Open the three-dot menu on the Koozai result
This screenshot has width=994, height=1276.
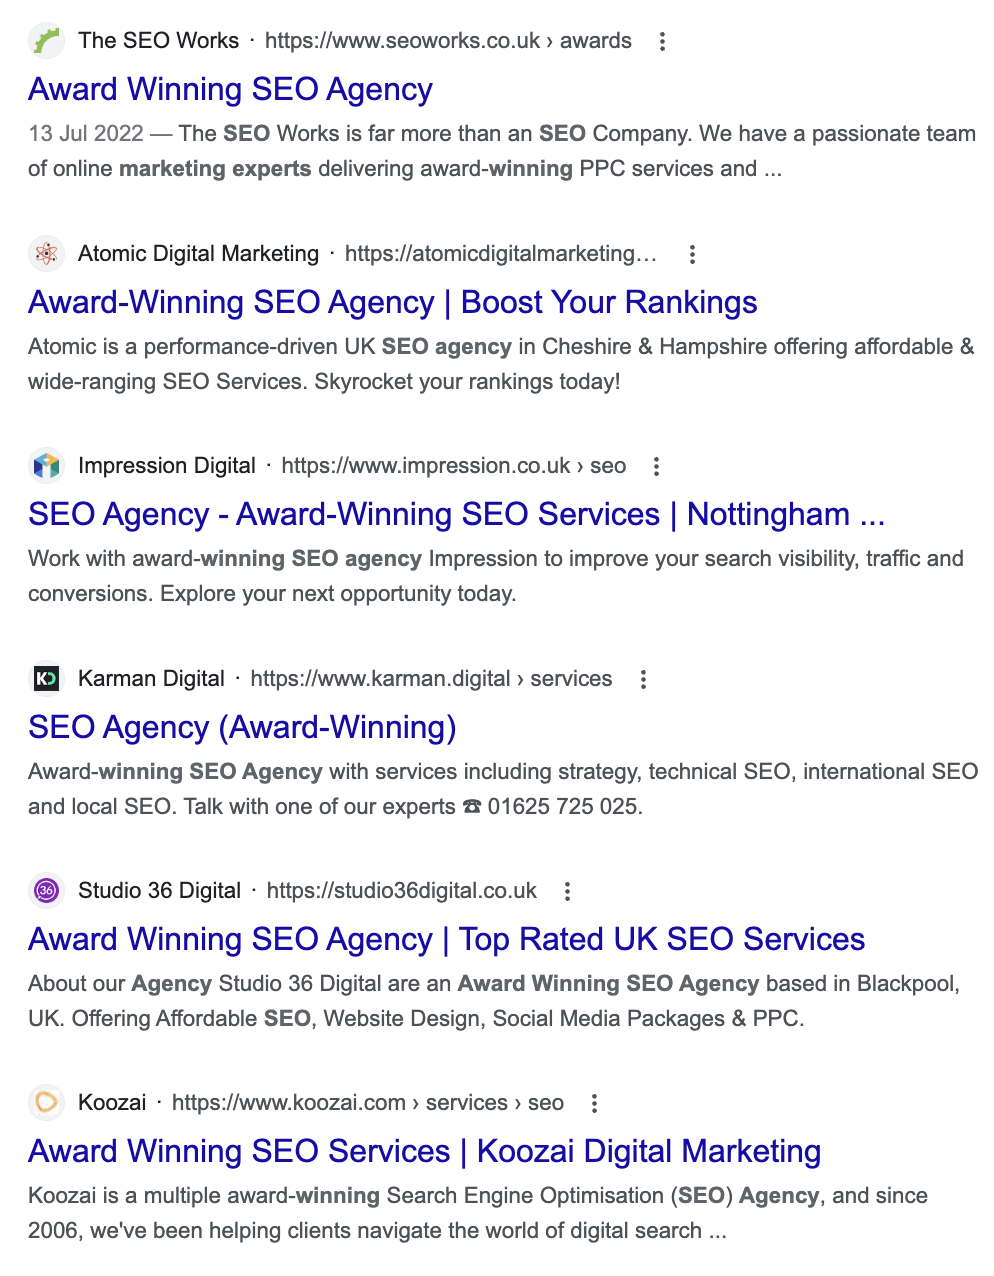[x=594, y=1103]
